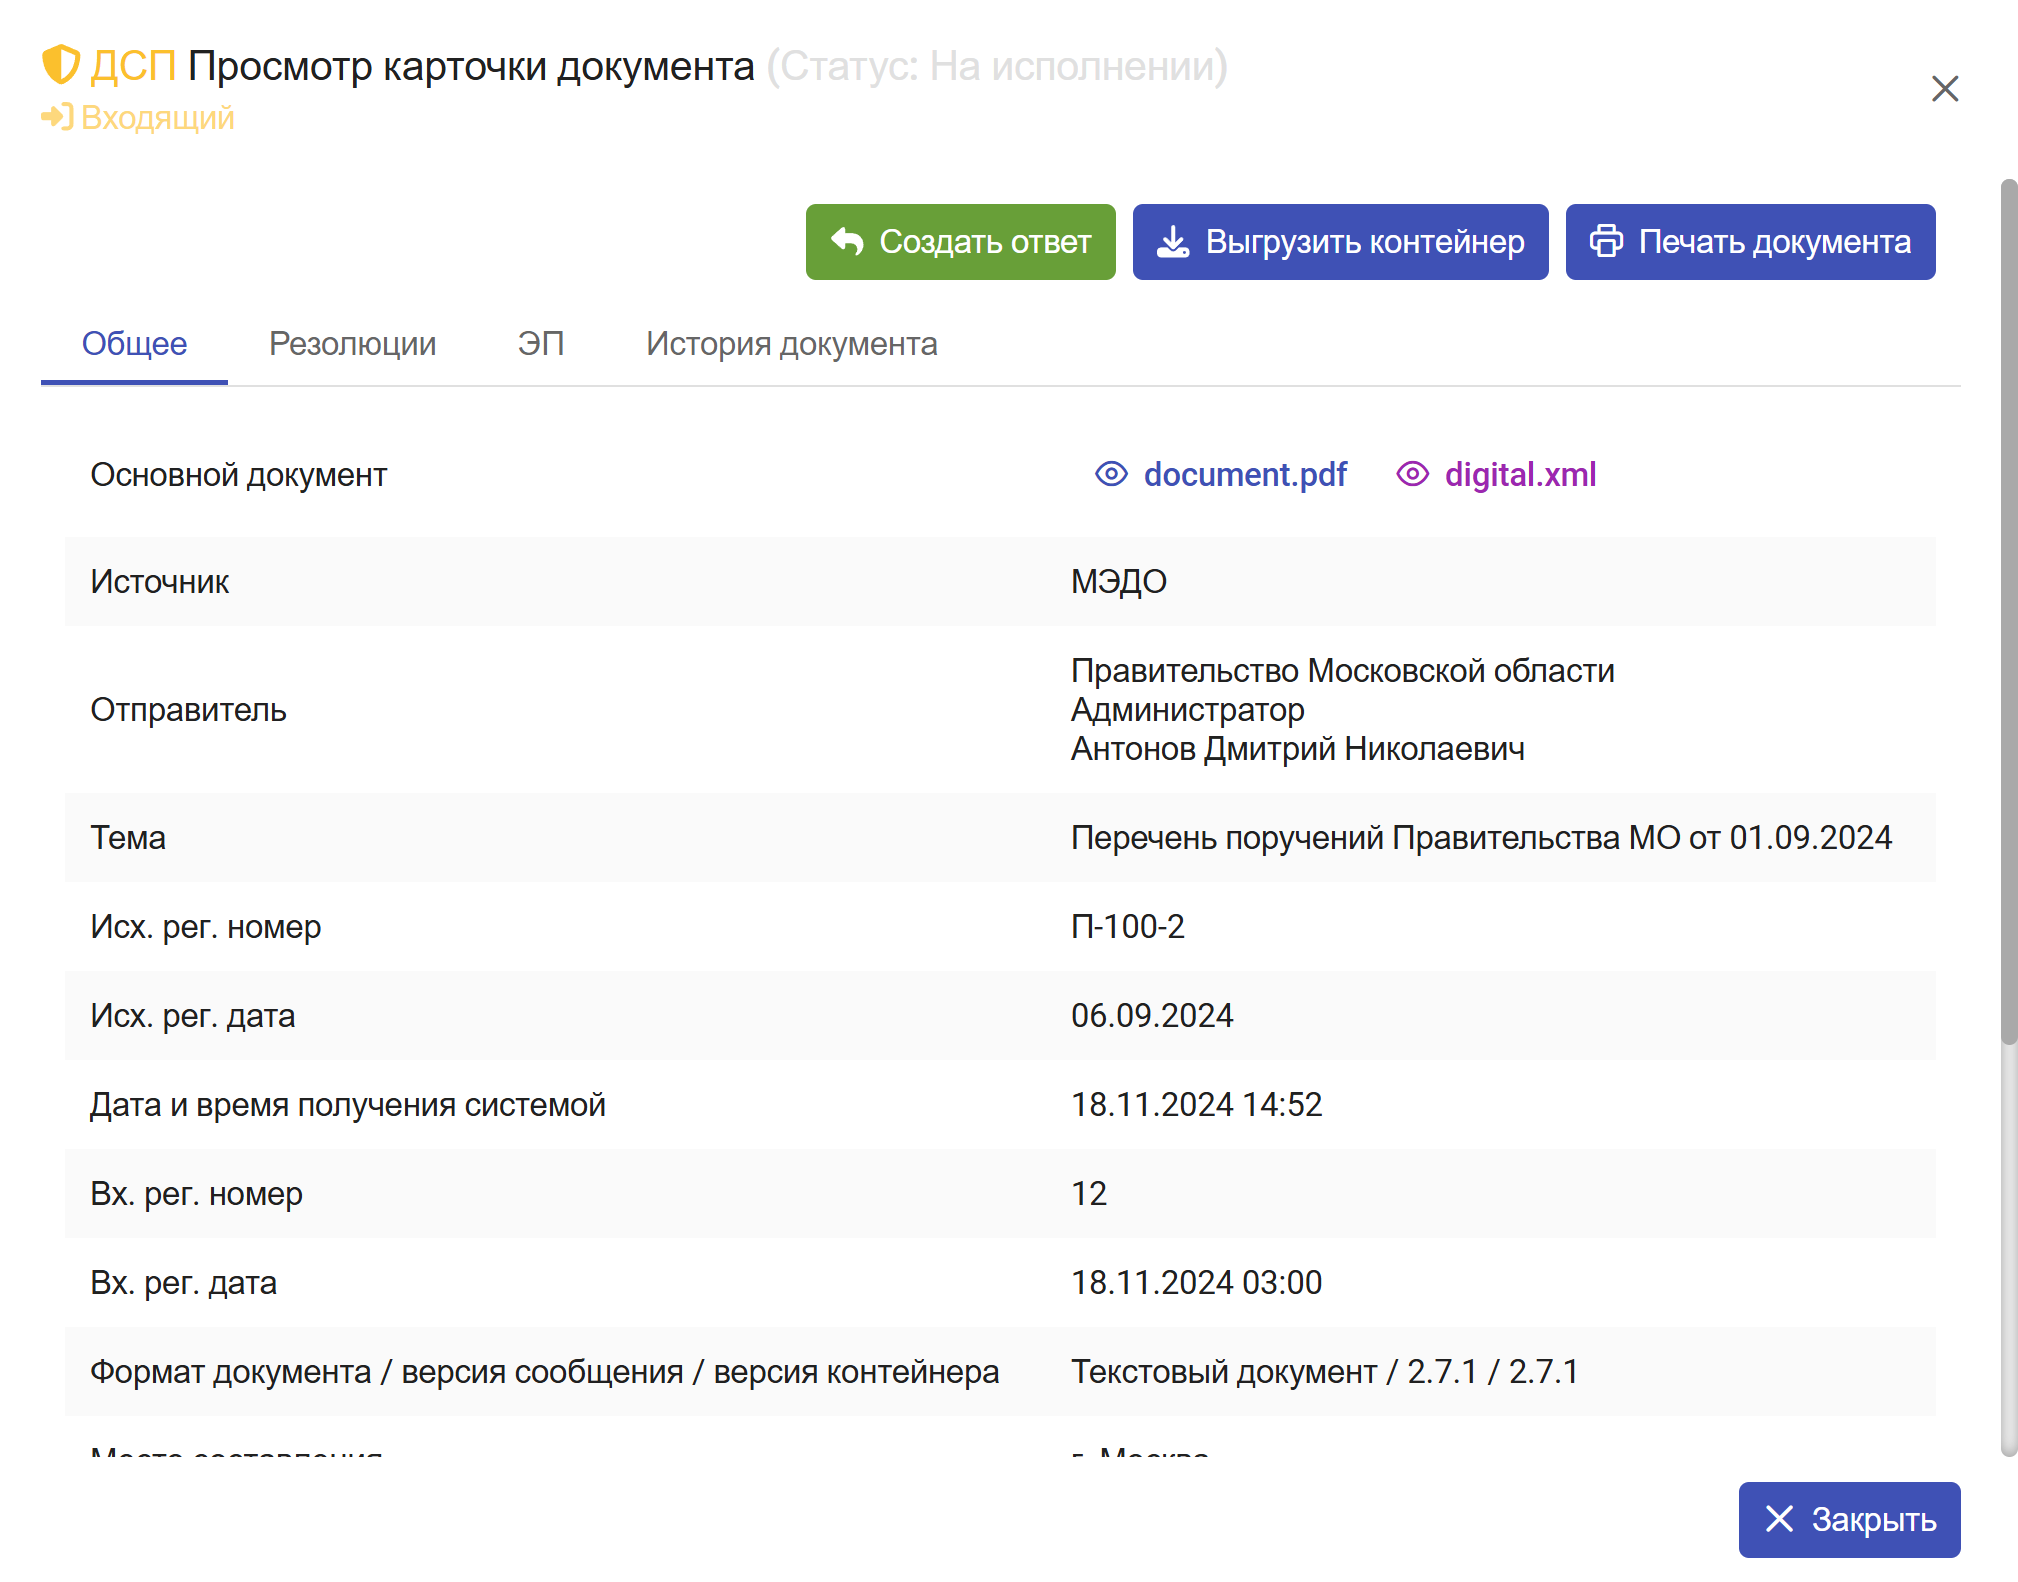The image size is (2018, 1582).
Task: Click the reply arrow icon on Создать ответ
Action: coord(847,242)
